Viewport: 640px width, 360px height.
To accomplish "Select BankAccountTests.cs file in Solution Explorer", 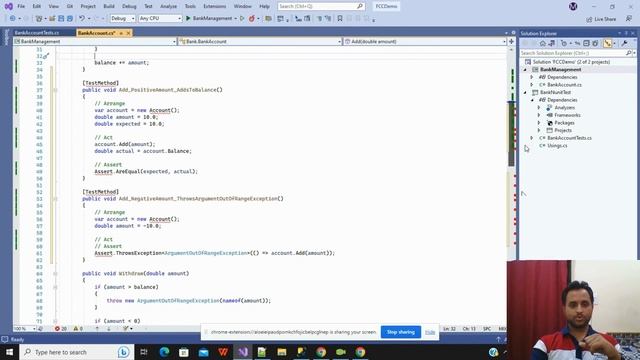I will pos(569,138).
